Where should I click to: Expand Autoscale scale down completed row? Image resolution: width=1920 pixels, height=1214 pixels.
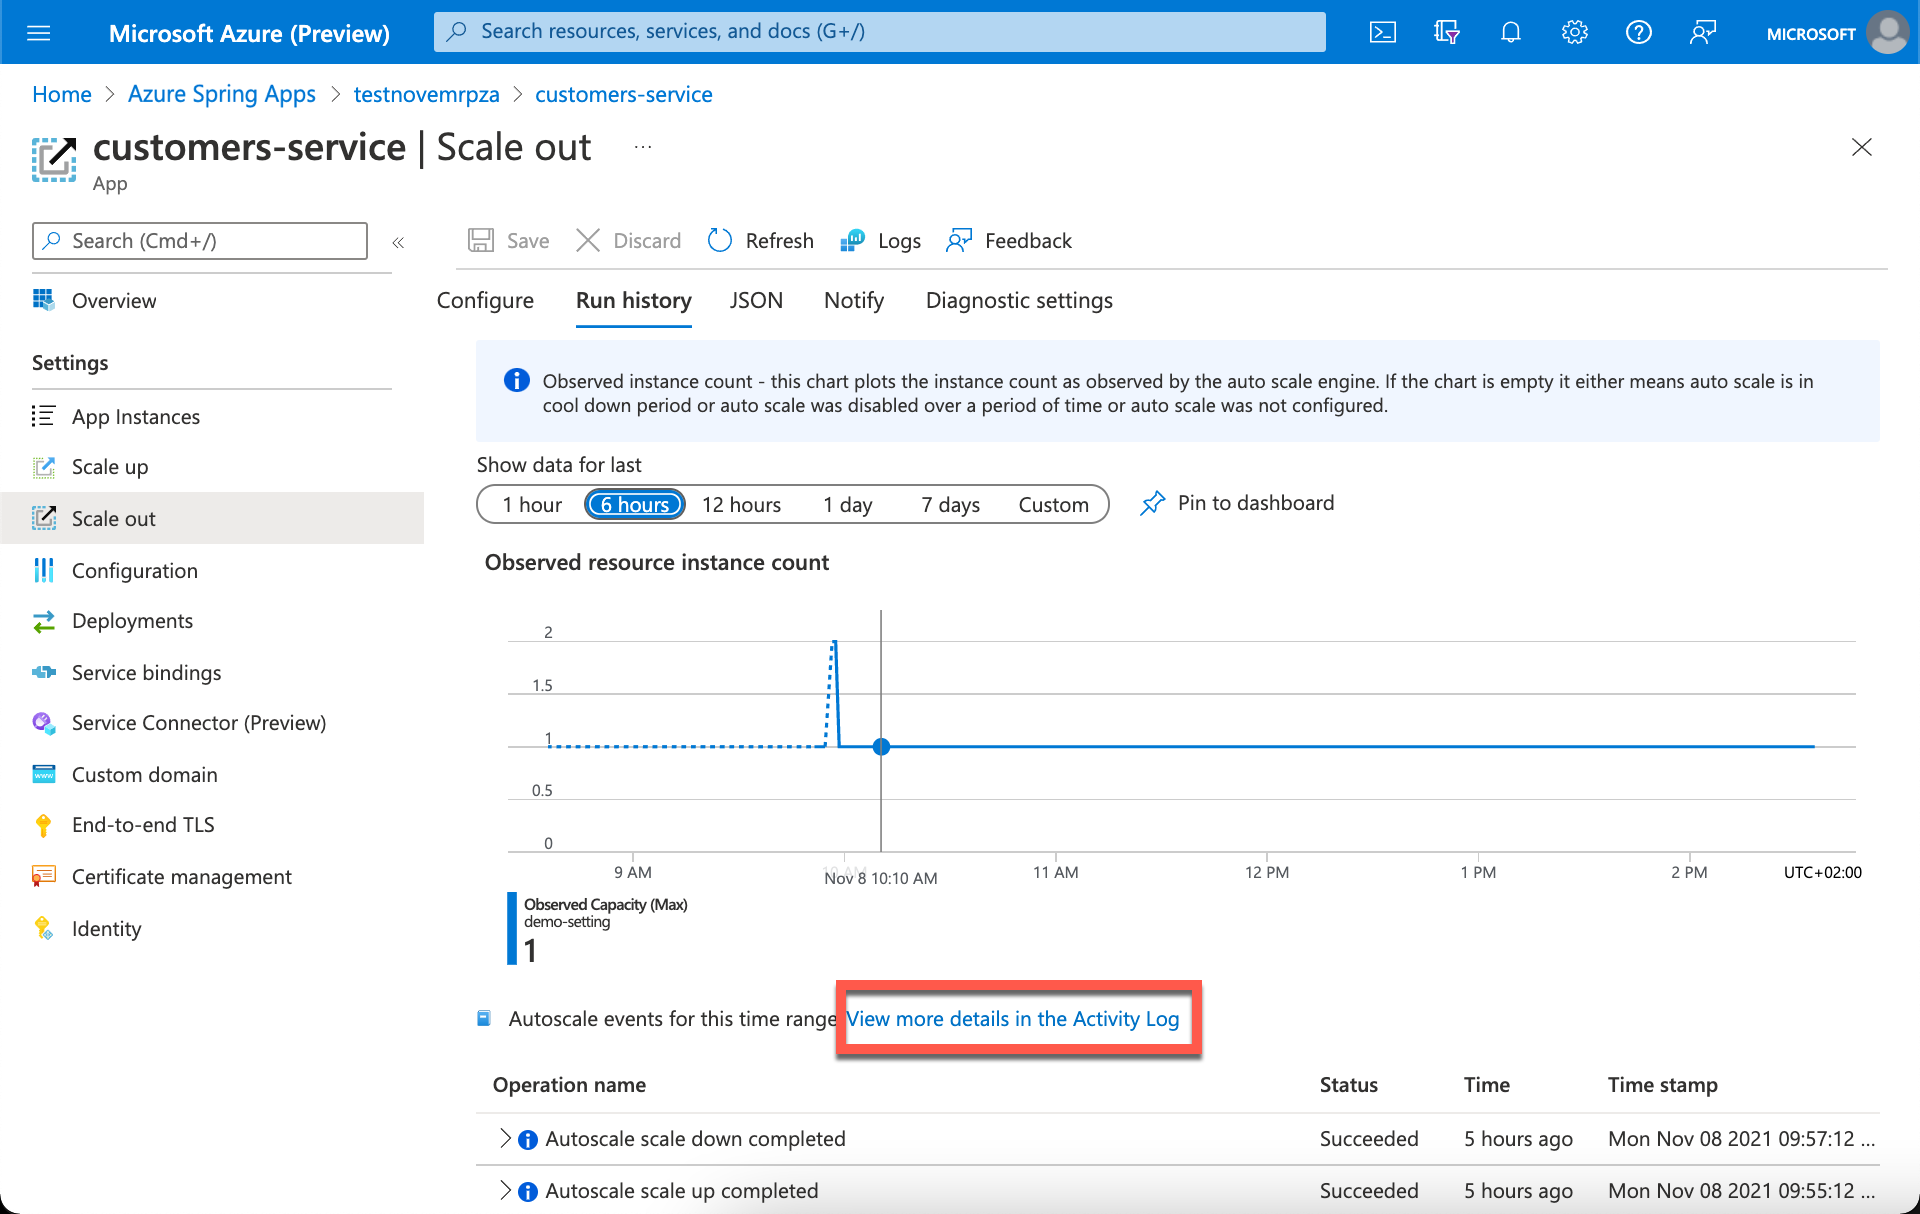coord(506,1138)
